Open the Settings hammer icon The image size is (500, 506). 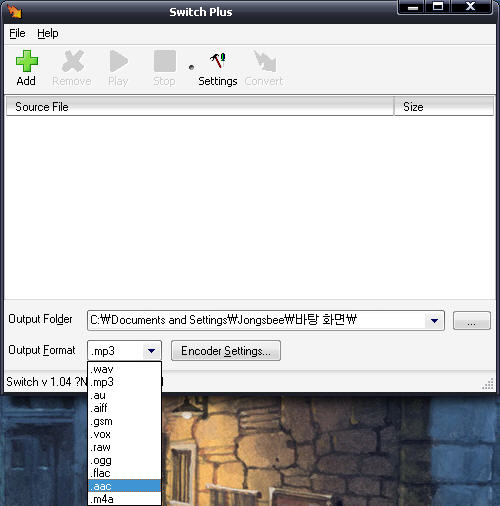pos(218,61)
